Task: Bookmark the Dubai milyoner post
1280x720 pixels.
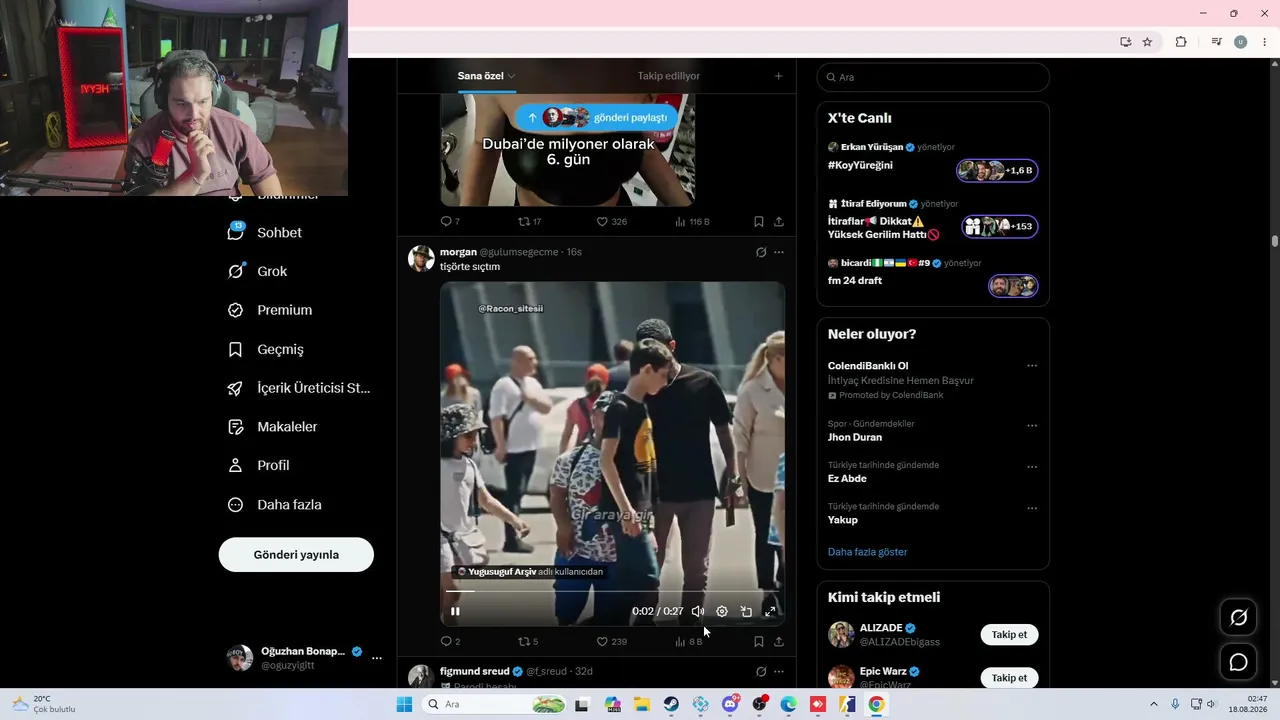Action: pos(759,221)
